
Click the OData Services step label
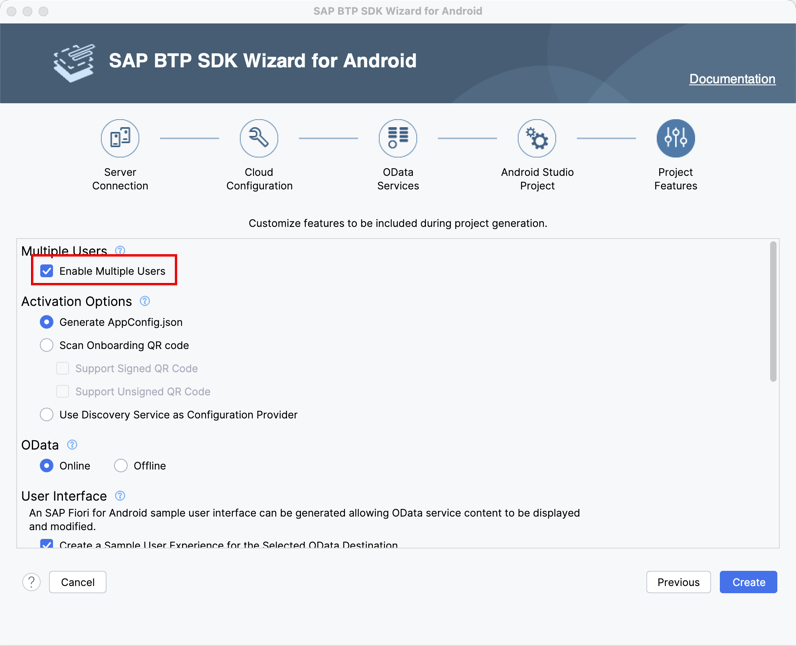[x=398, y=179]
